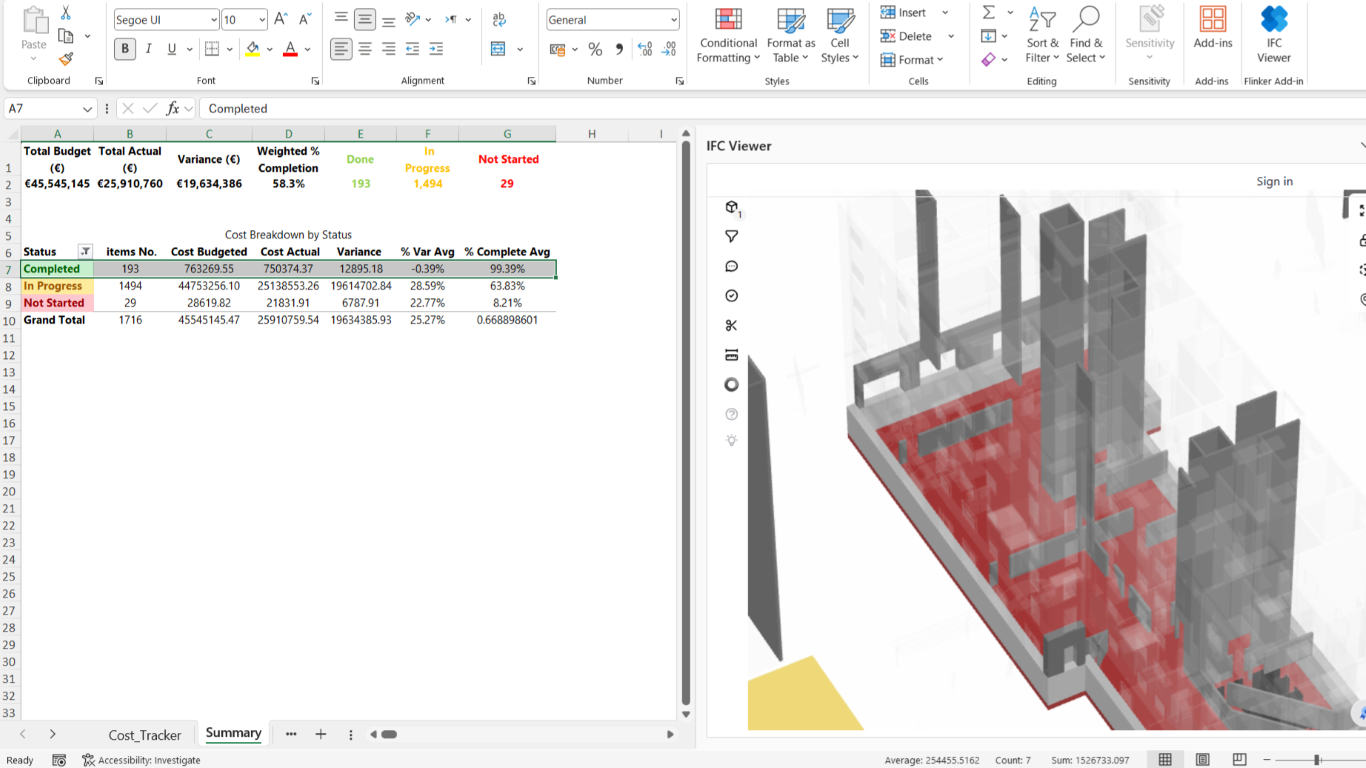Screen dimensions: 1366x768
Task: Open Find & Select dropdown
Action: point(1086,36)
